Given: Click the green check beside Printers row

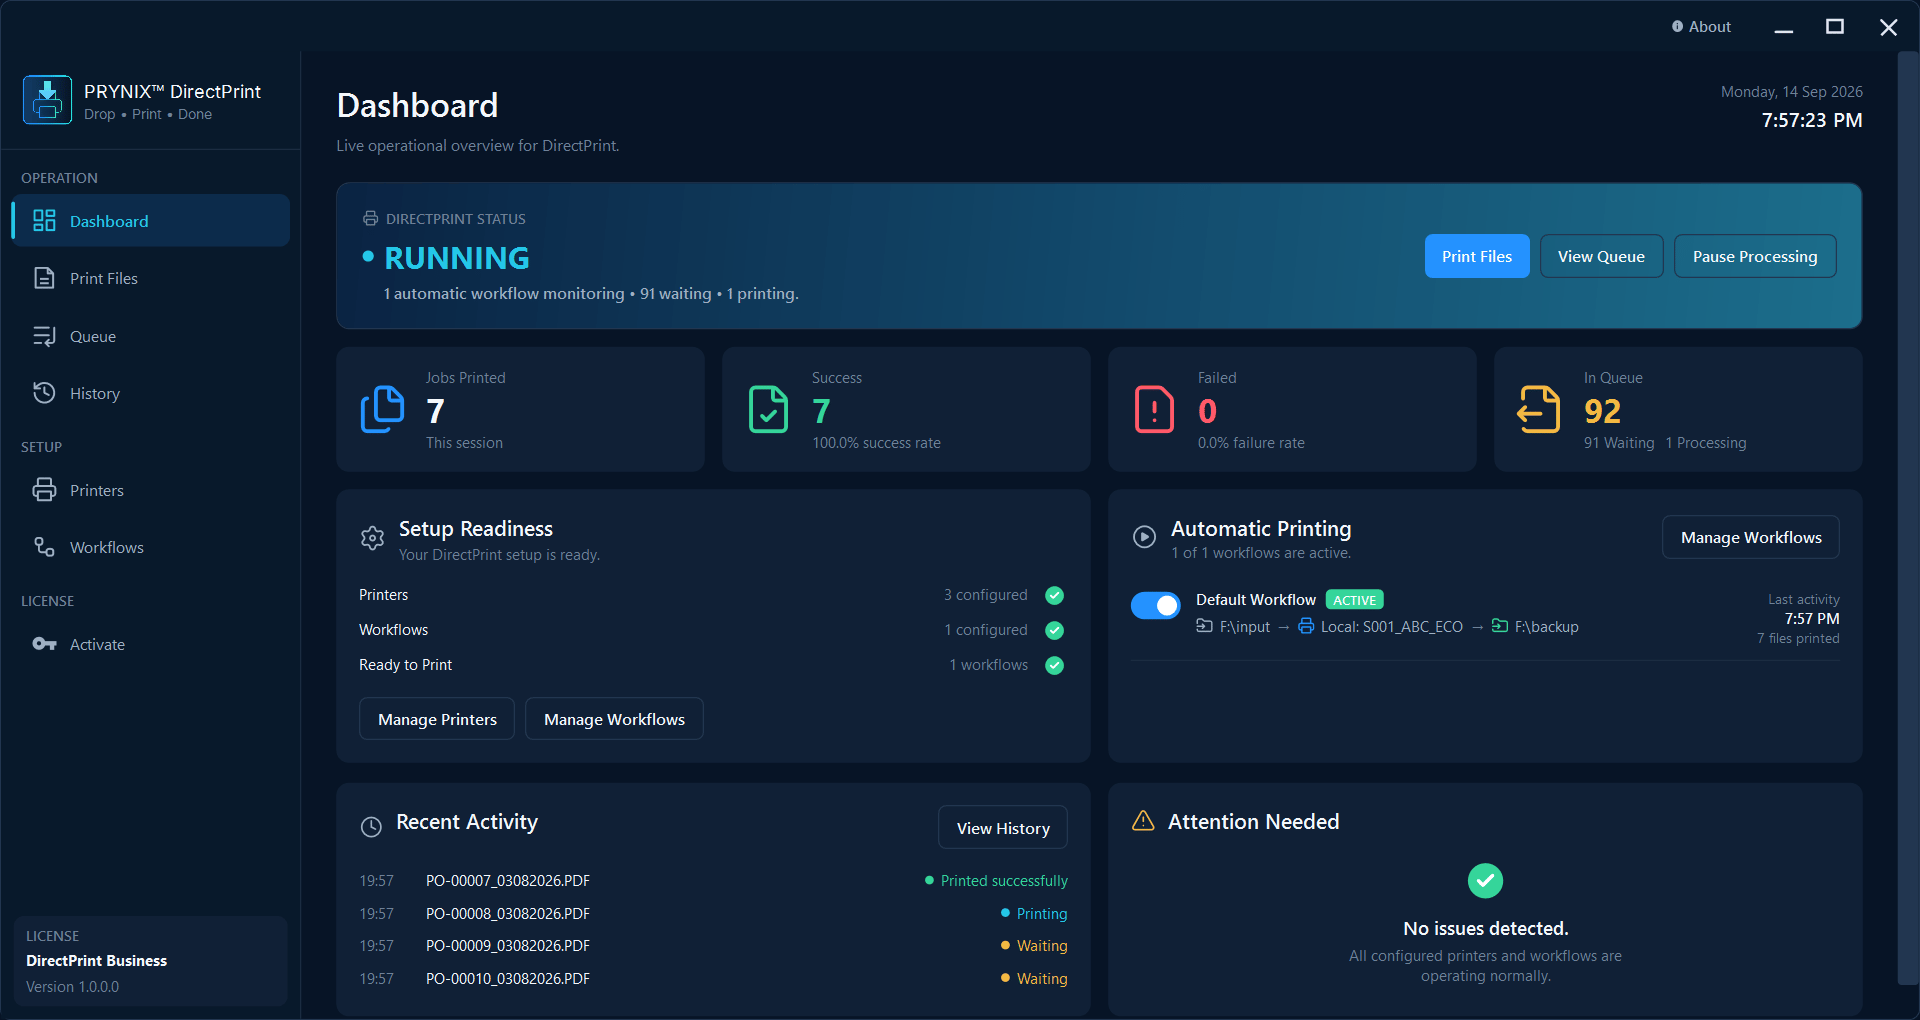Looking at the screenshot, I should click(1054, 595).
